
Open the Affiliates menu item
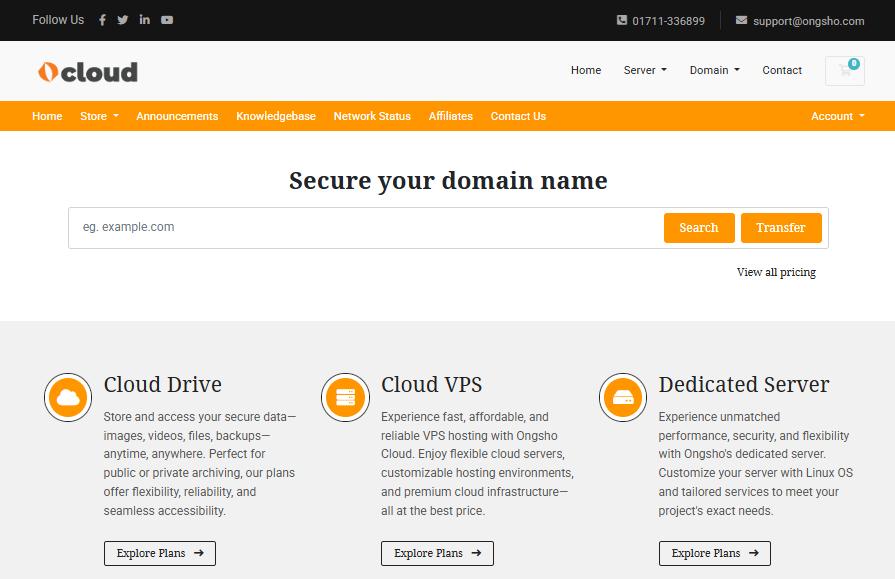click(x=450, y=116)
